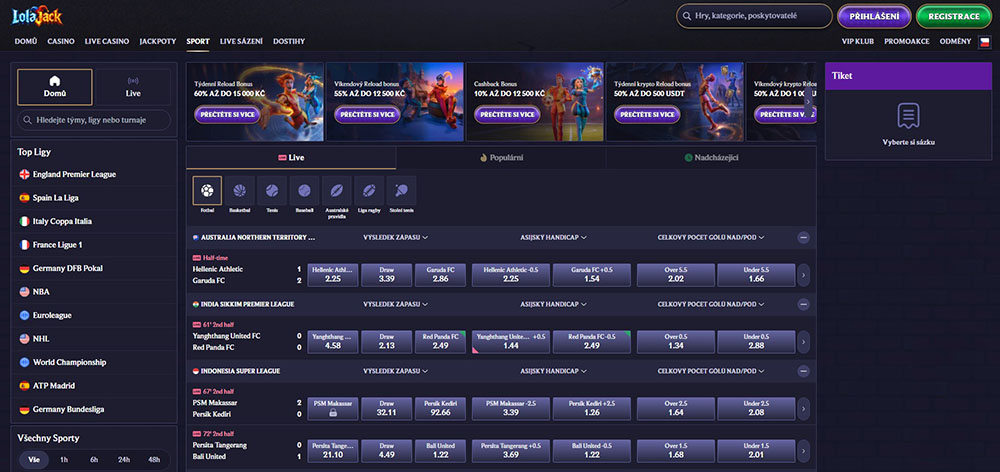Click the Euroleague globe icon
The height and width of the screenshot is (472, 1000).
(x=24, y=315)
